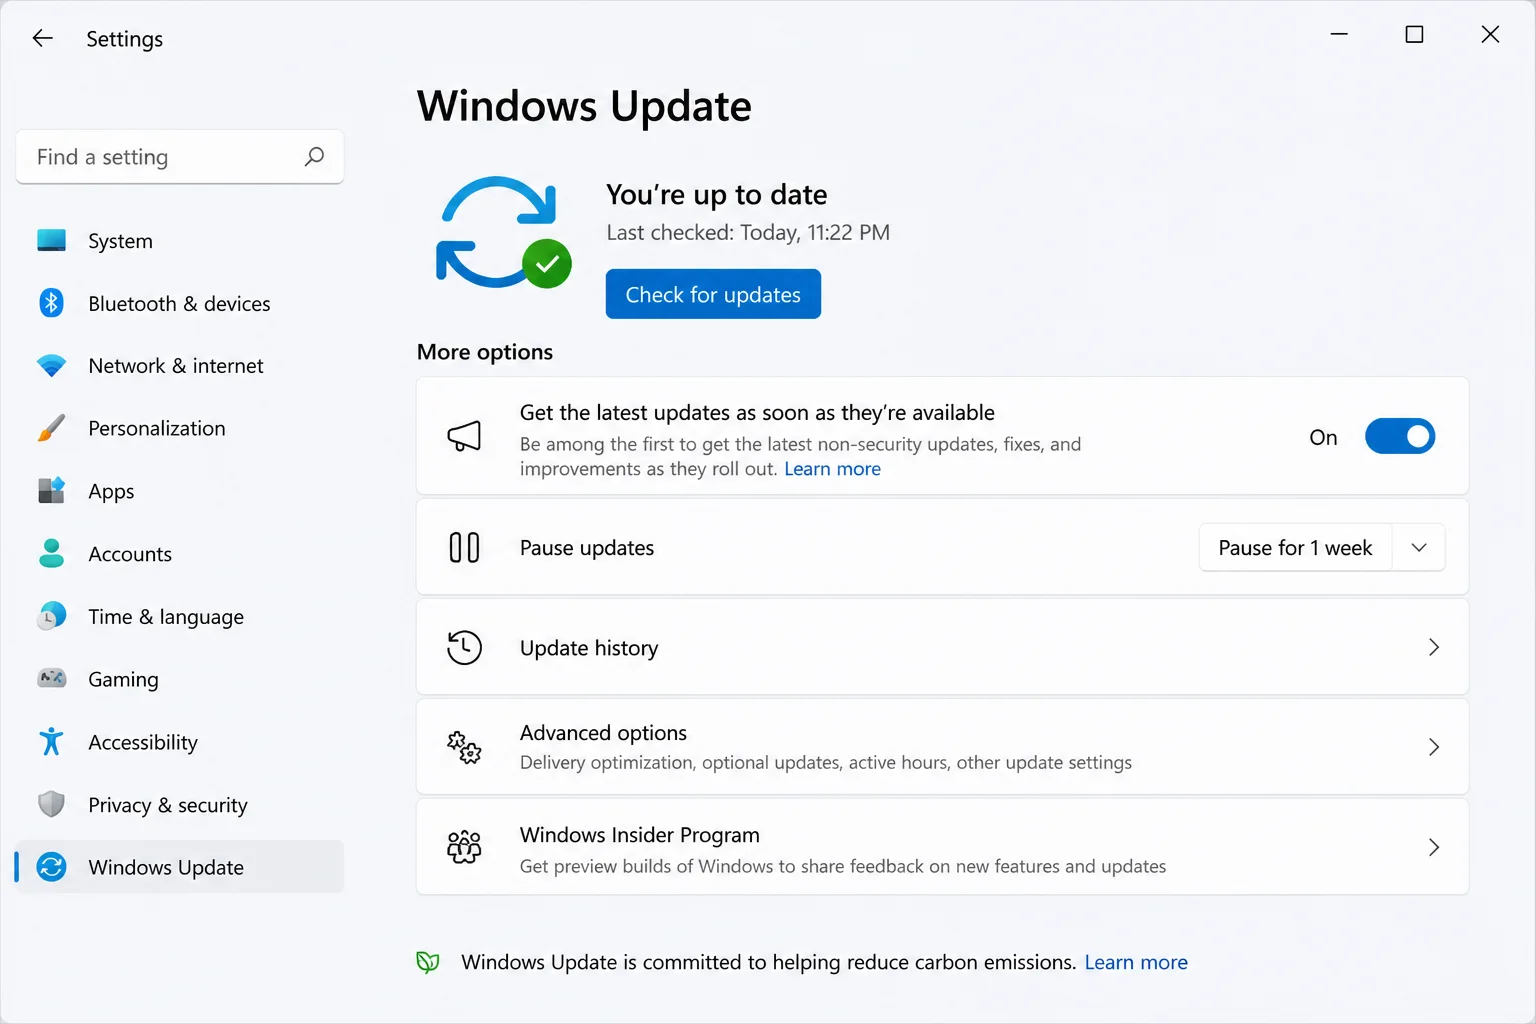Click Check for updates button
This screenshot has height=1024, width=1536.
coord(713,294)
